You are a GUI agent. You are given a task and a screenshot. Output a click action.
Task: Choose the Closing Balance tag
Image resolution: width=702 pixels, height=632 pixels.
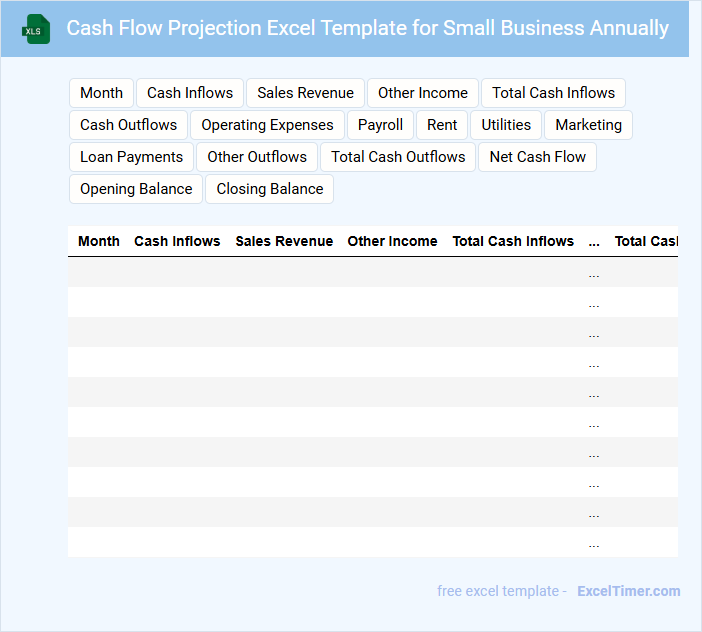click(x=270, y=189)
